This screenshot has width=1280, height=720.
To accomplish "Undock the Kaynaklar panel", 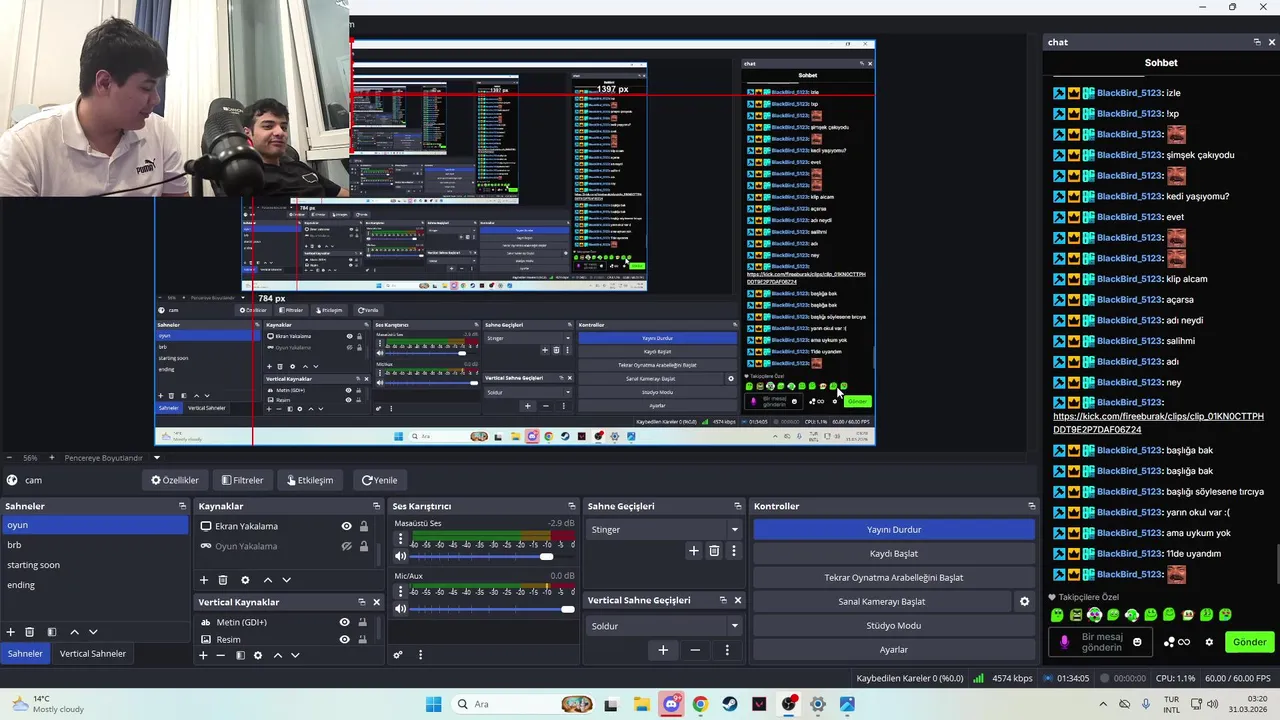I will pyautogui.click(x=376, y=506).
